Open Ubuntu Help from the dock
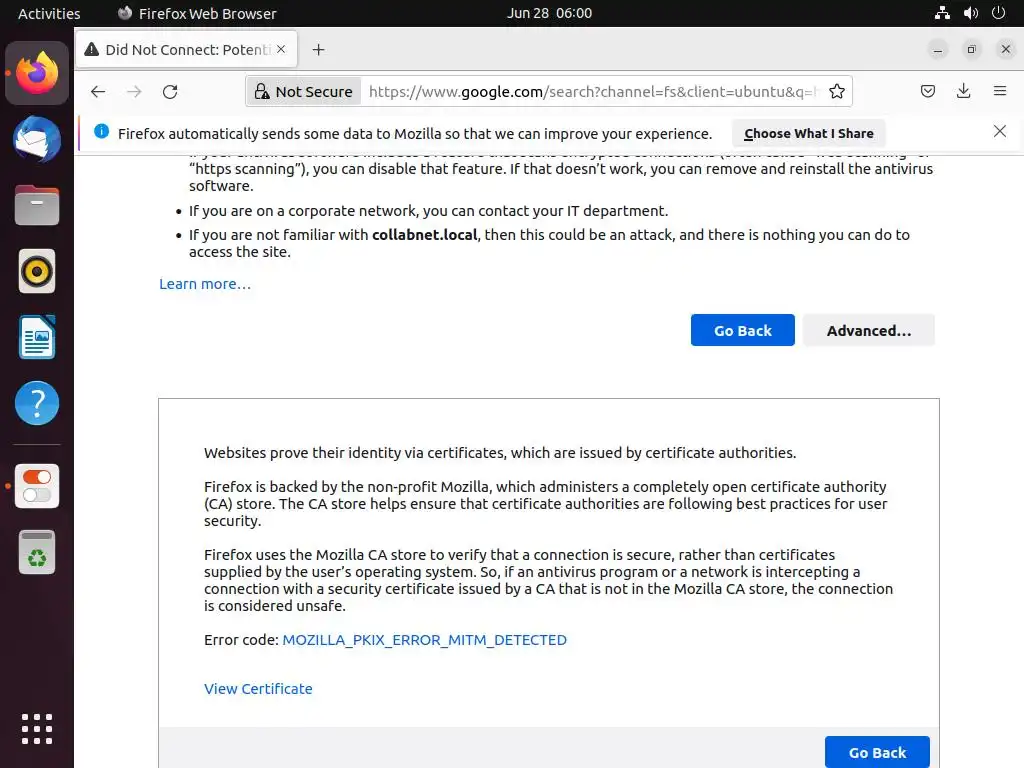This screenshot has height=768, width=1024. tap(37, 403)
